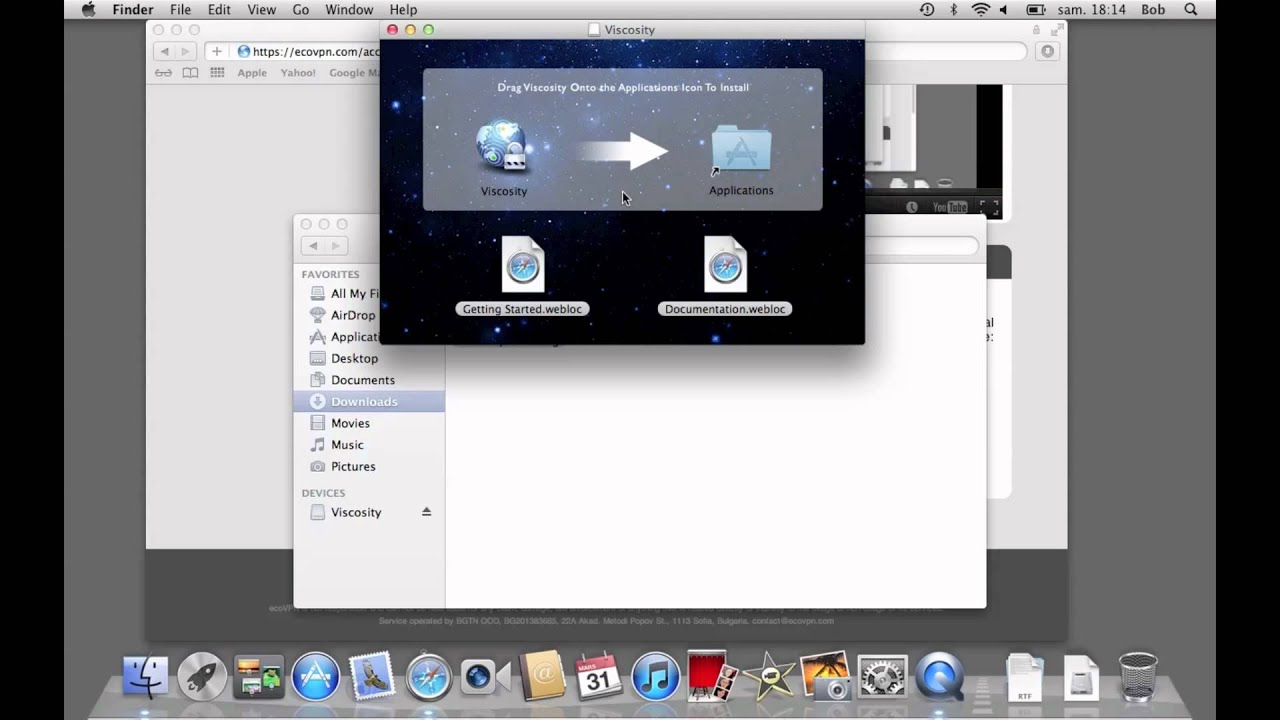The width and height of the screenshot is (1280, 720).
Task: Open the Edit menu
Action: coord(219,10)
